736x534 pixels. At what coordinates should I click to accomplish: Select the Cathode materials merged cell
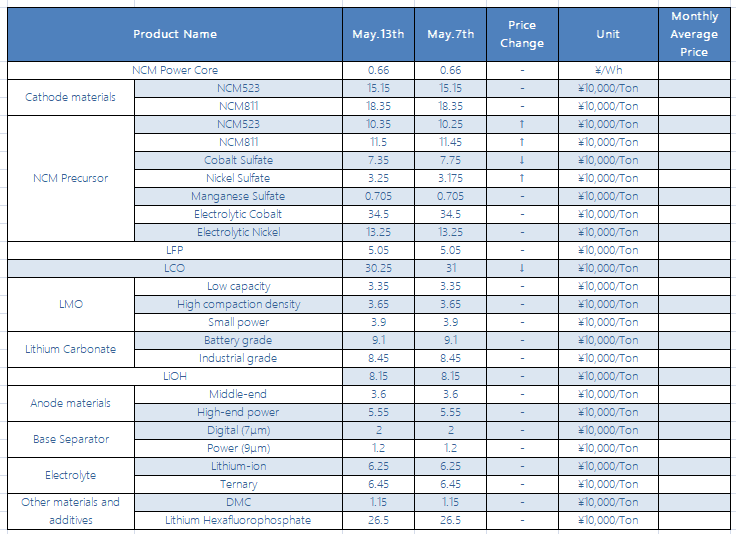(71, 97)
